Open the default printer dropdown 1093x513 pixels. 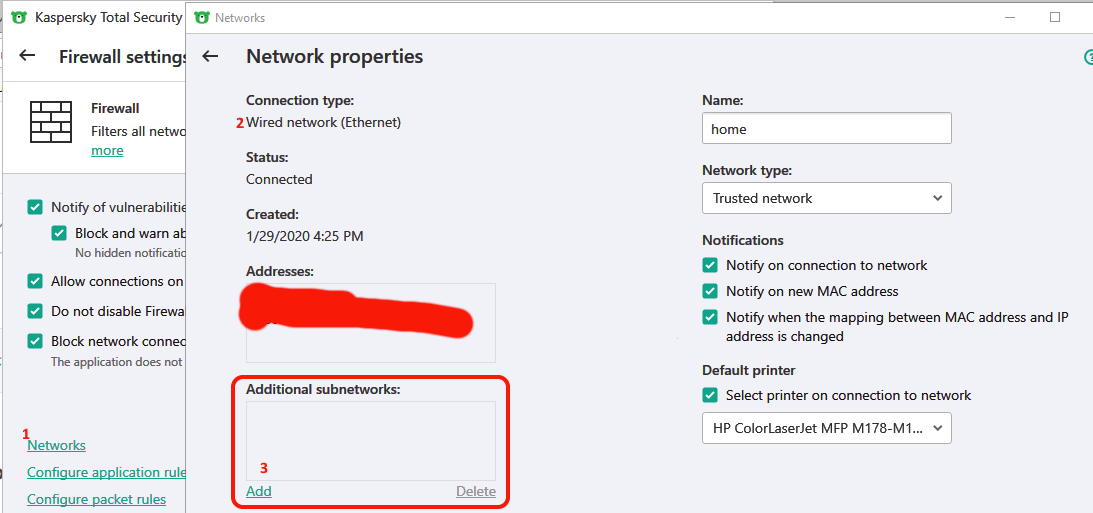tap(827, 428)
